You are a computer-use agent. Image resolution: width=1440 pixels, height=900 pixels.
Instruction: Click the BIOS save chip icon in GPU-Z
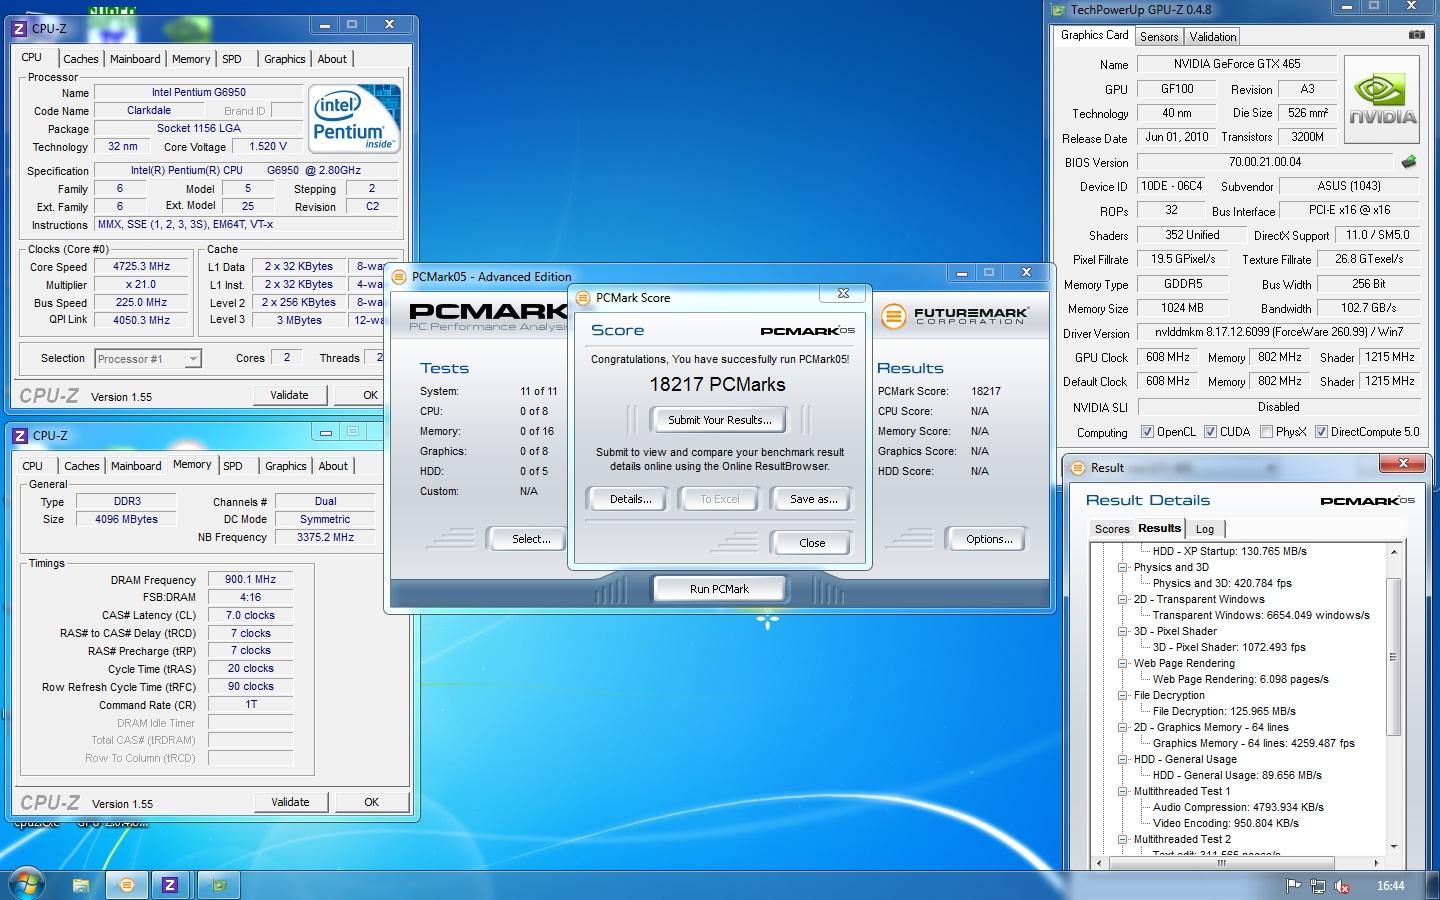(1409, 162)
